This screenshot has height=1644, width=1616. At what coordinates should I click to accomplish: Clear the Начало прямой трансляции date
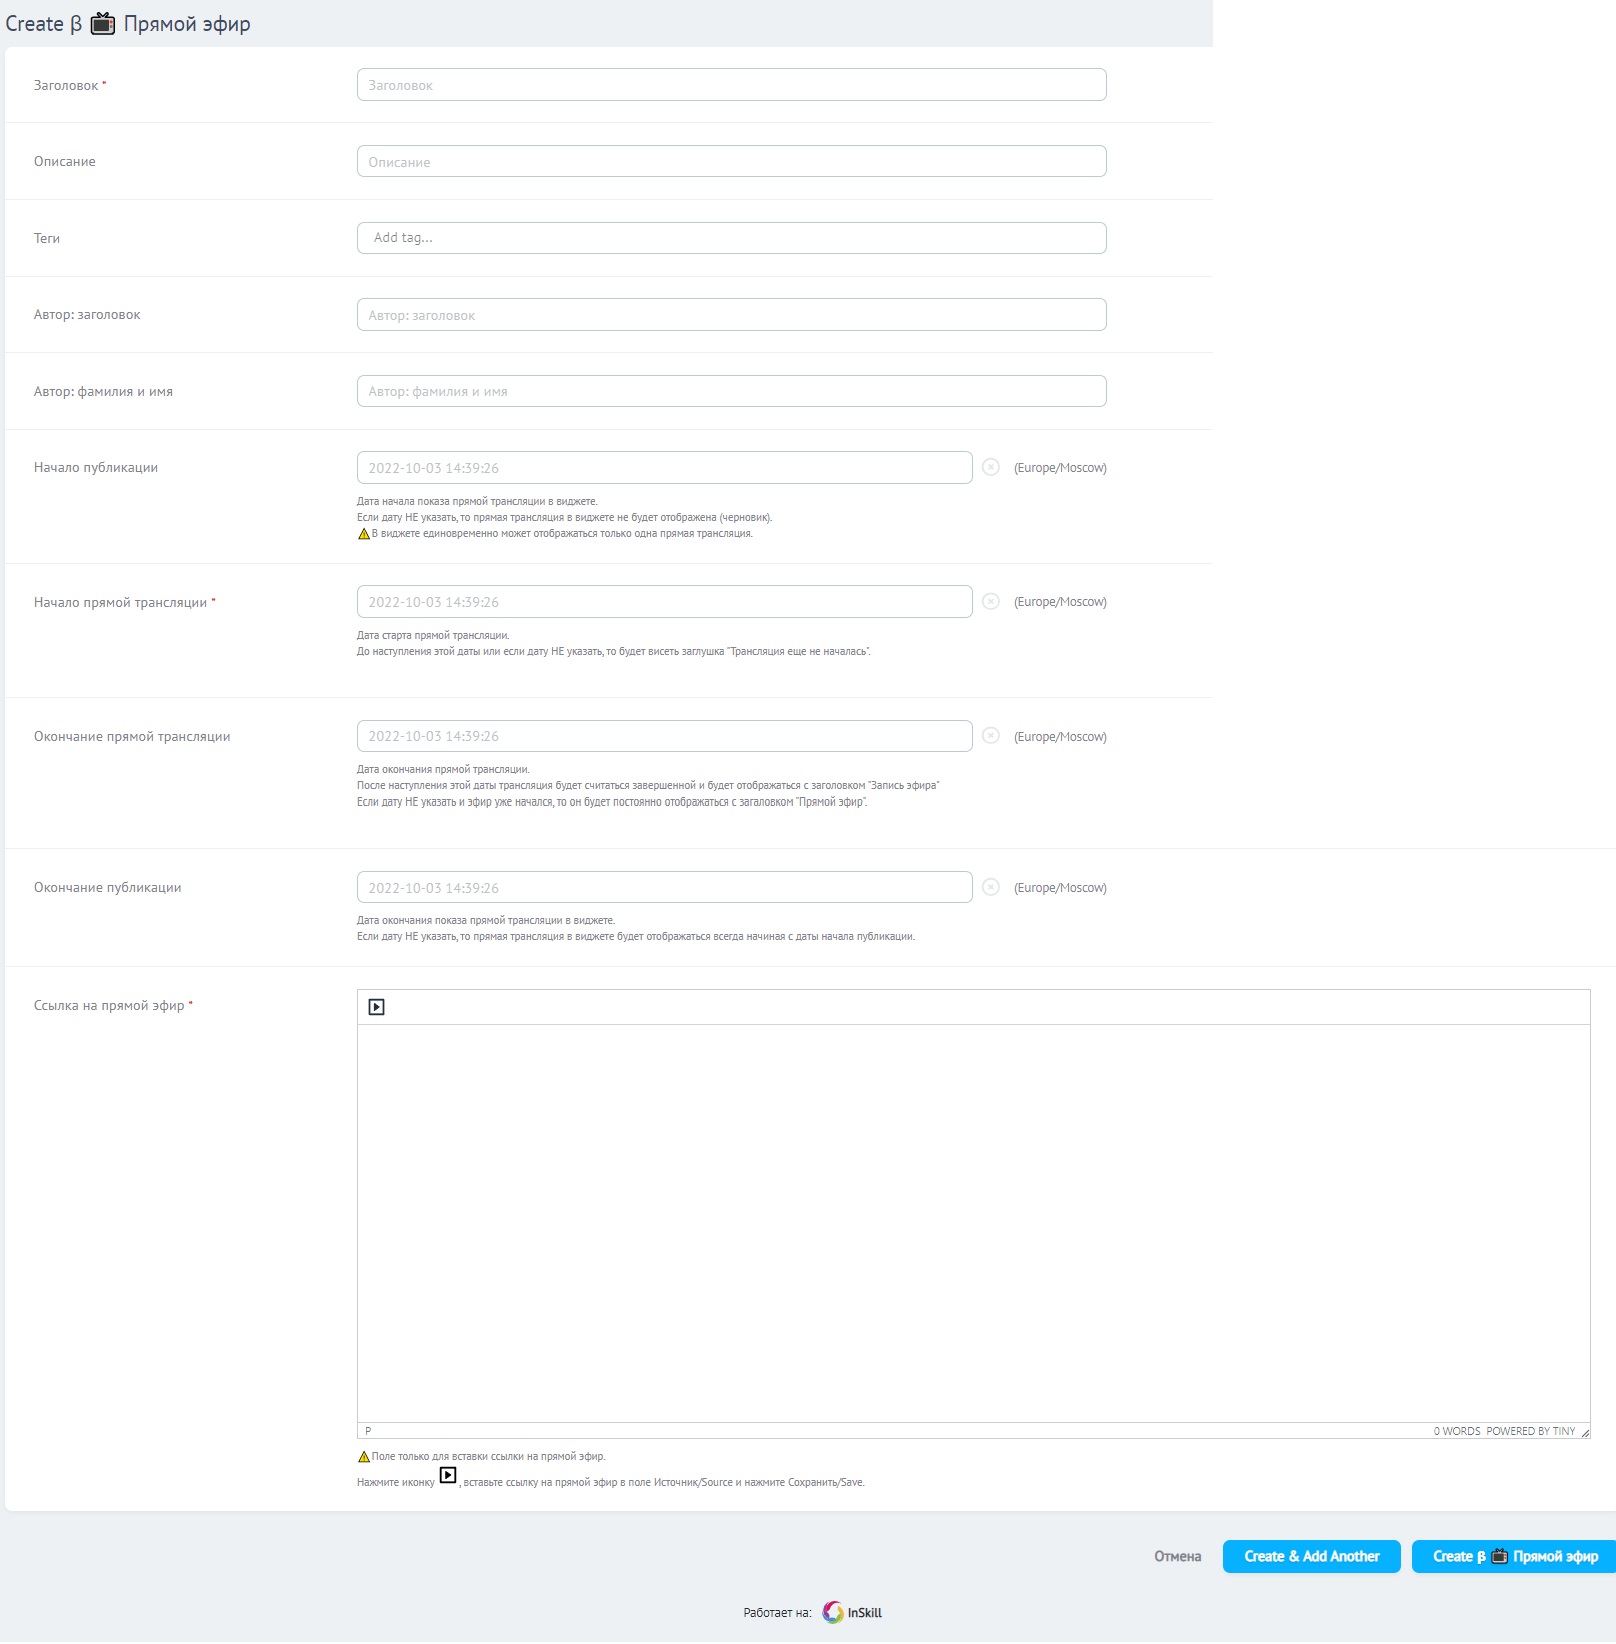(x=990, y=601)
